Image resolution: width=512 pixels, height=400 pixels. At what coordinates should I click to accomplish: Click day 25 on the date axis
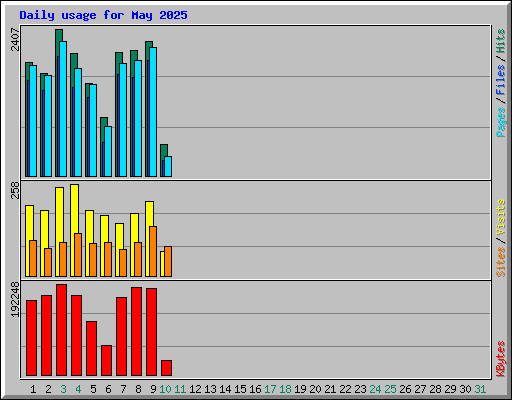coord(390,389)
